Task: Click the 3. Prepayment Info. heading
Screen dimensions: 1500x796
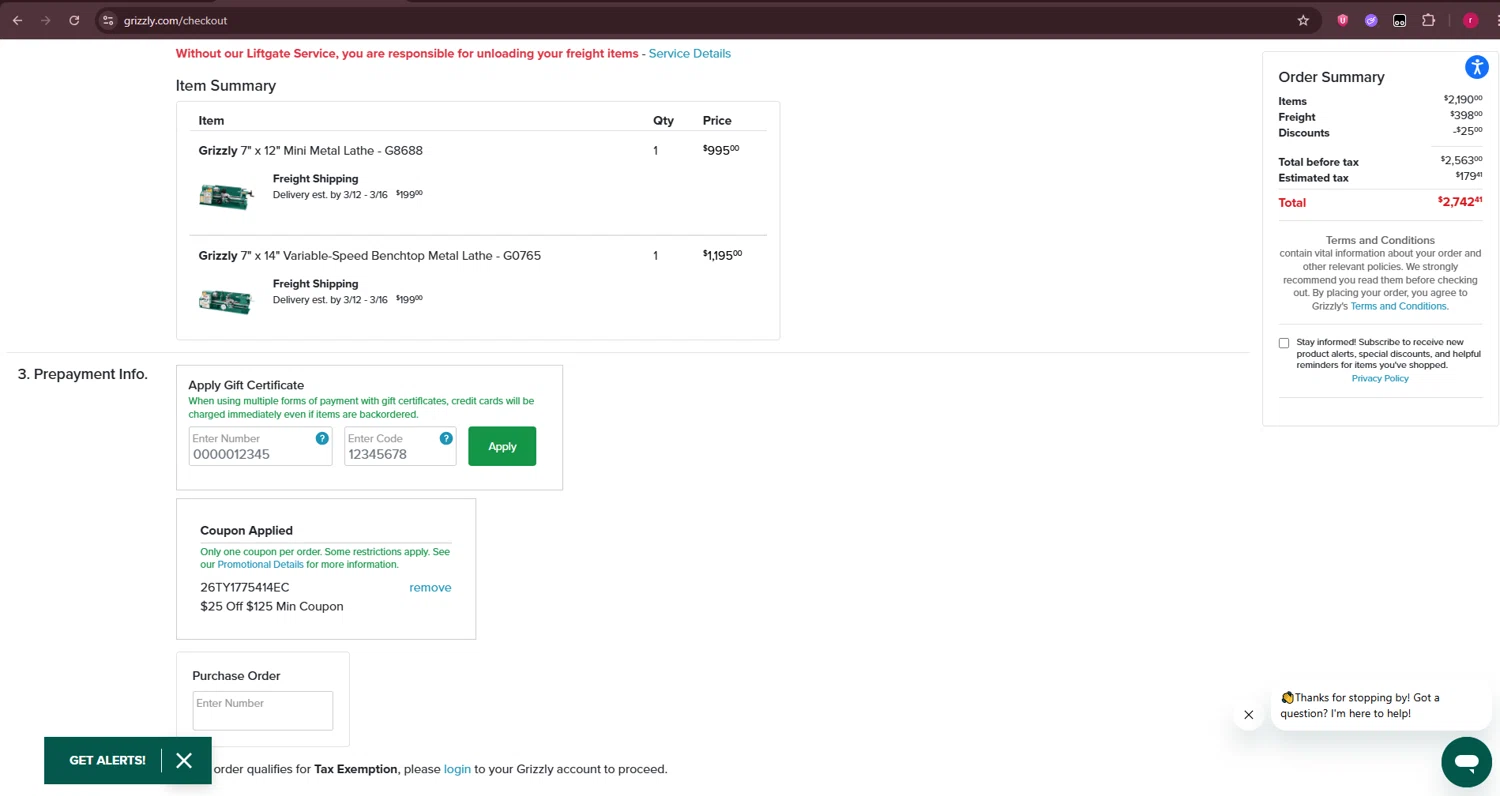Action: pos(83,374)
